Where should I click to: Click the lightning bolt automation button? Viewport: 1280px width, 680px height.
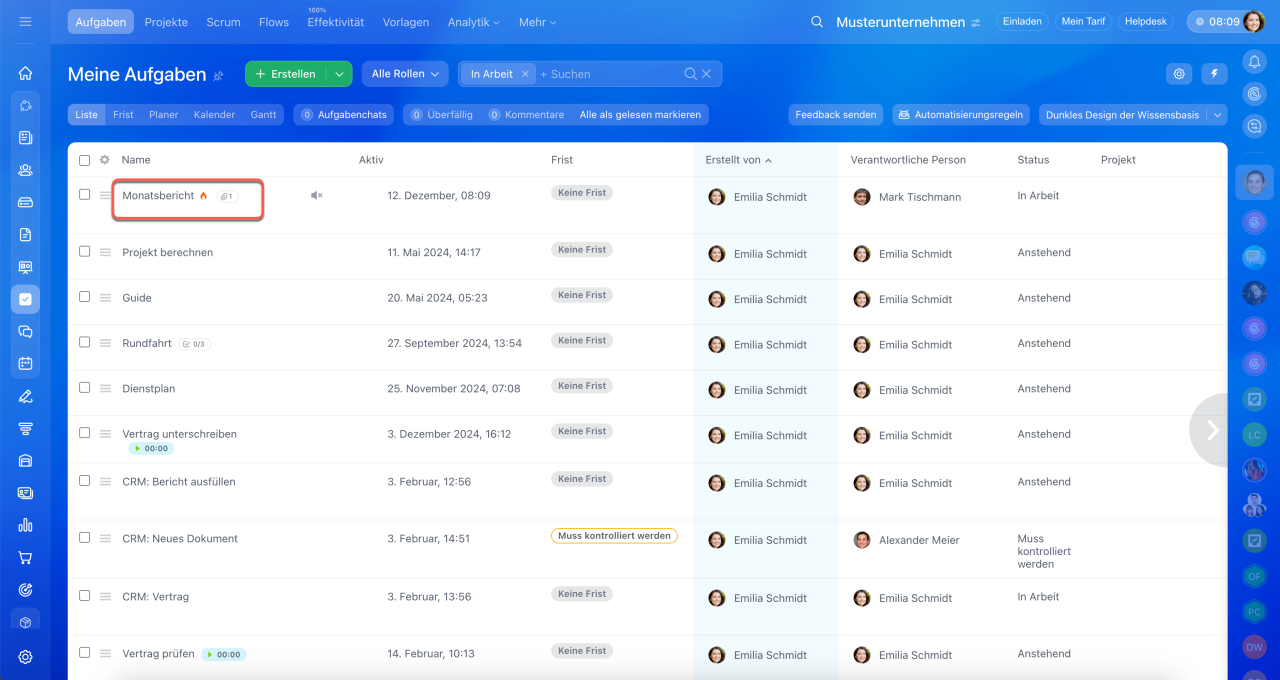[1214, 74]
